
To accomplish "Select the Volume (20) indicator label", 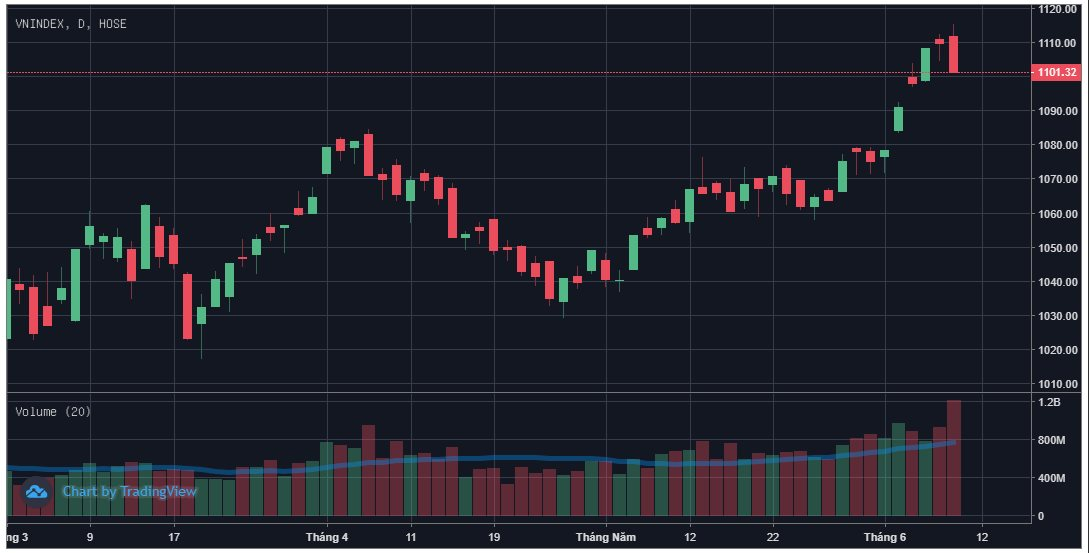I will coord(53,411).
